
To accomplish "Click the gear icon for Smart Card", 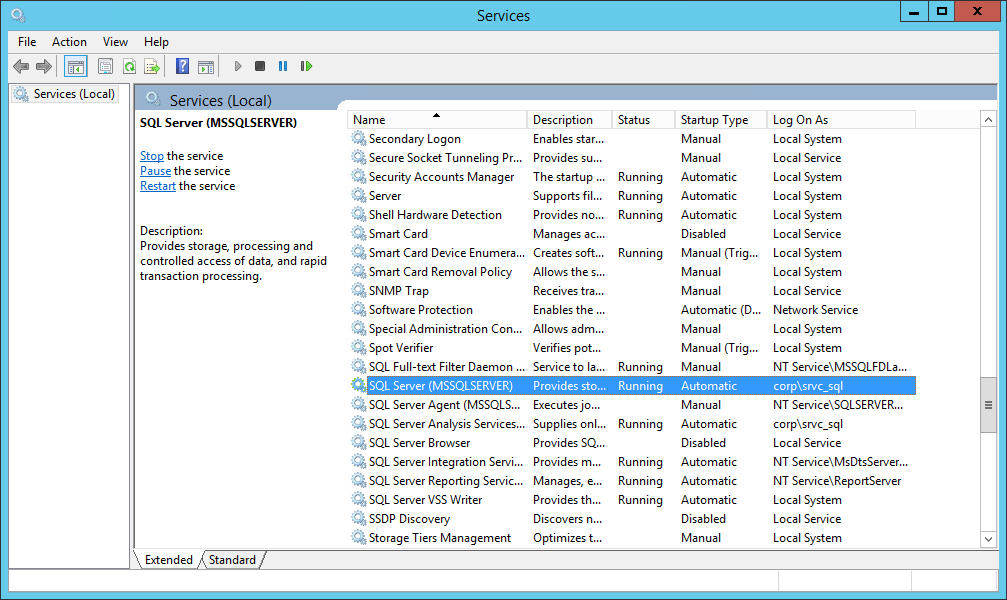I will tap(358, 233).
